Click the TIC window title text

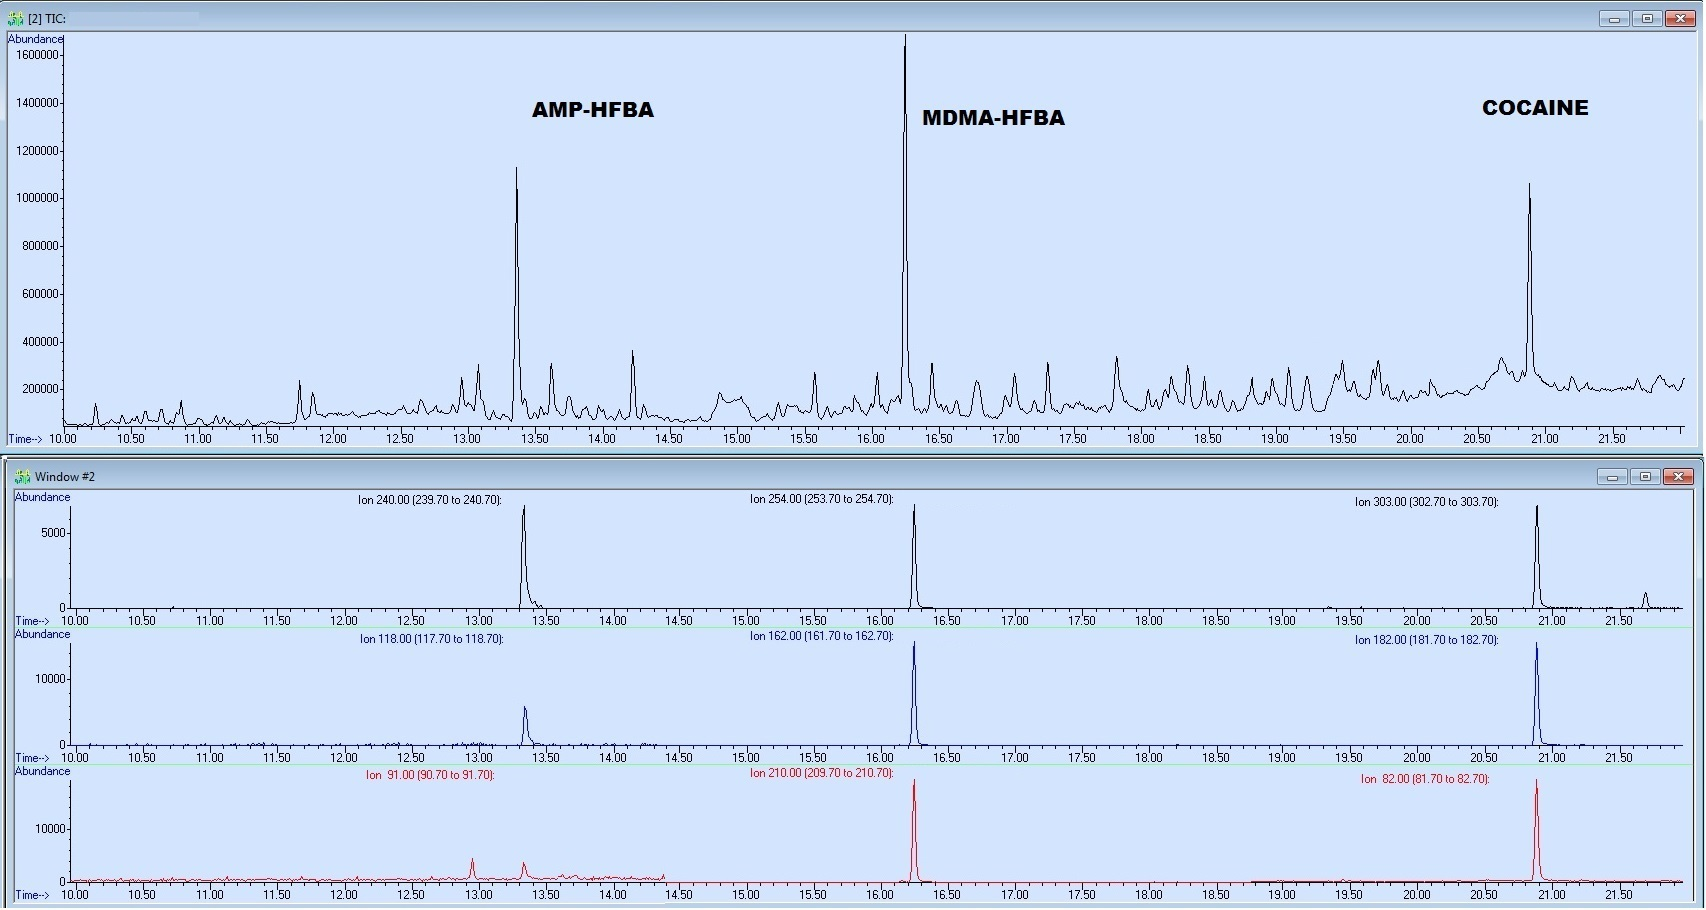click(x=47, y=19)
